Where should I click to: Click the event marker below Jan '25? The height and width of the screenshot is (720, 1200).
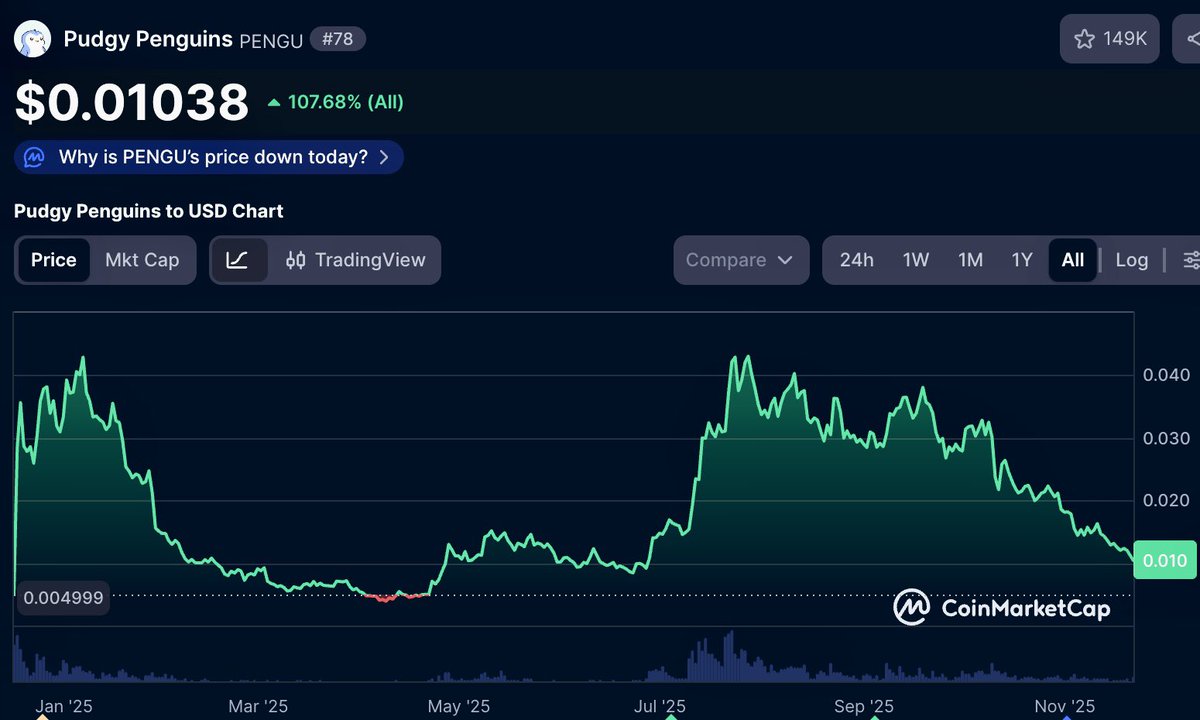43,717
